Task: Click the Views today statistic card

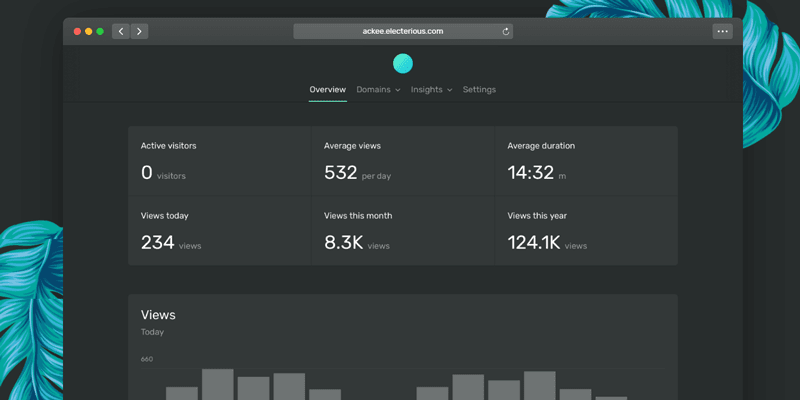Action: click(219, 231)
